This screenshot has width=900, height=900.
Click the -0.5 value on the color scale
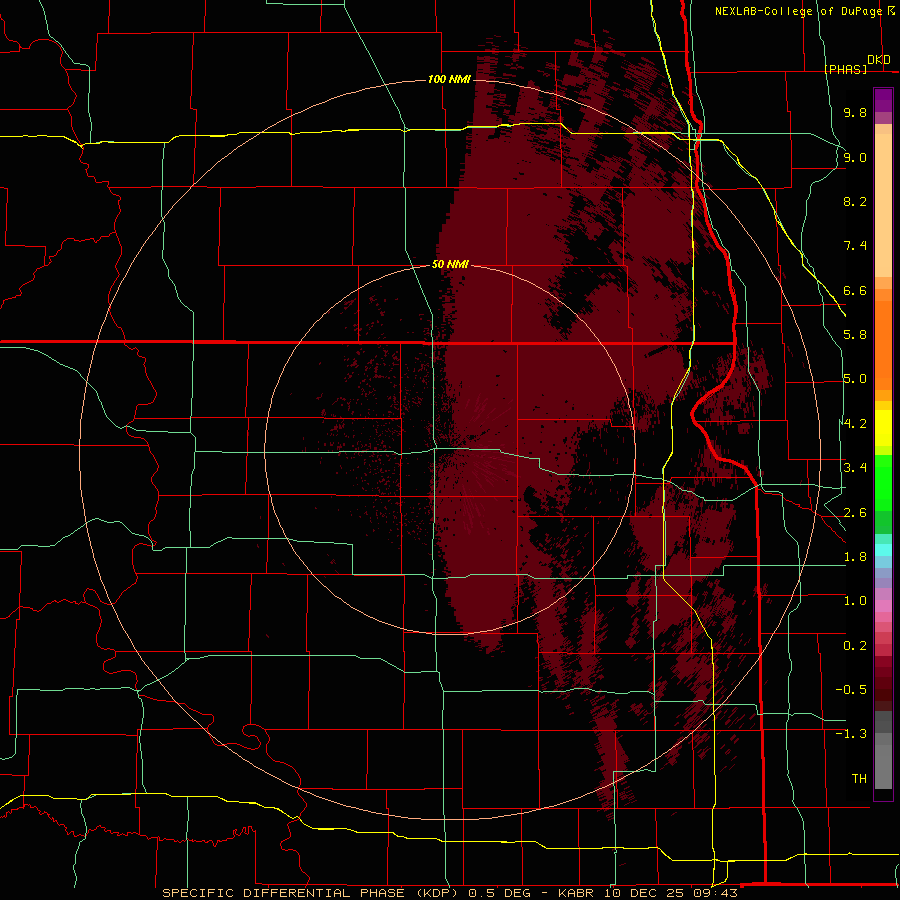click(851, 690)
